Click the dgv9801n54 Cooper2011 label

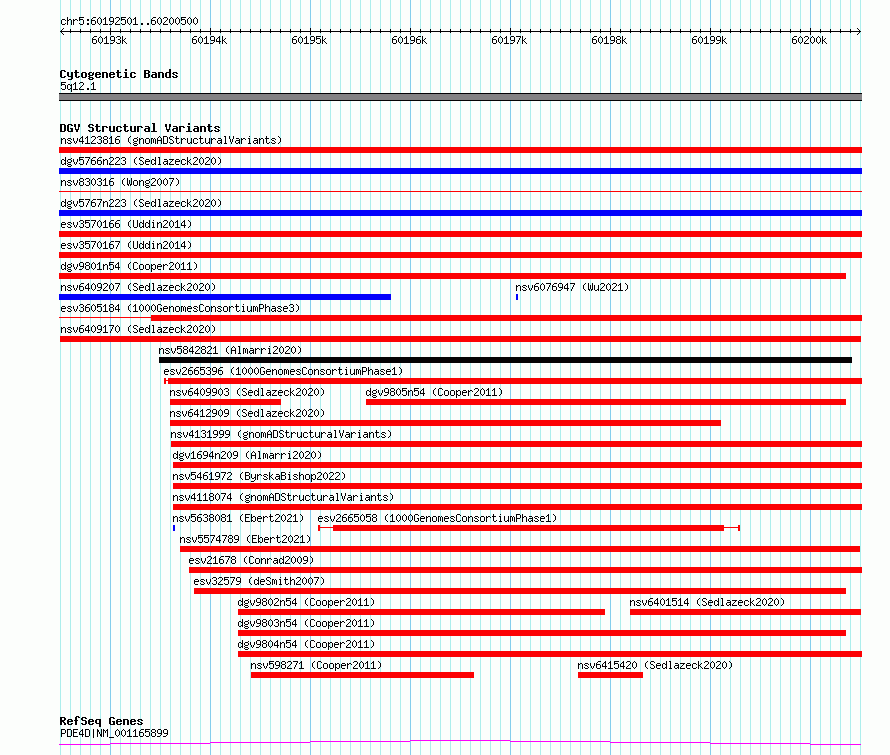pyautogui.click(x=129, y=266)
